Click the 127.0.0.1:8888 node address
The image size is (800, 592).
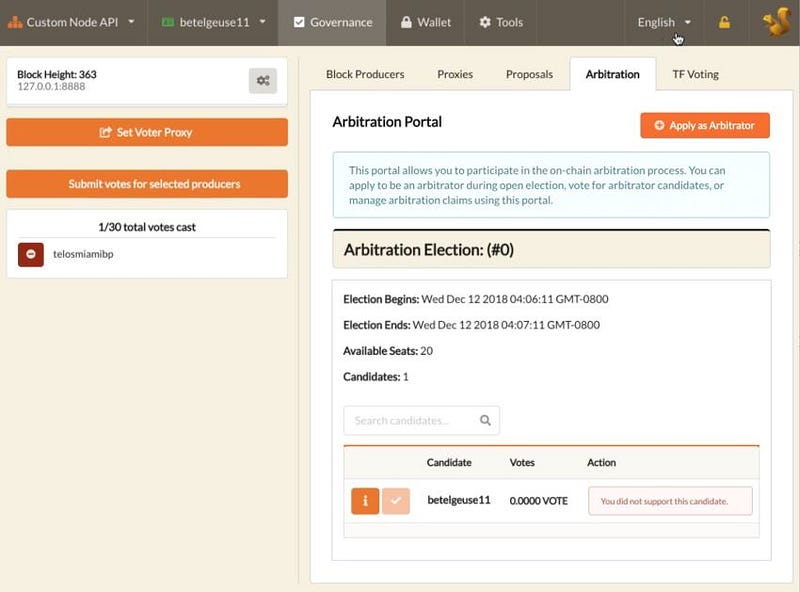click(51, 86)
